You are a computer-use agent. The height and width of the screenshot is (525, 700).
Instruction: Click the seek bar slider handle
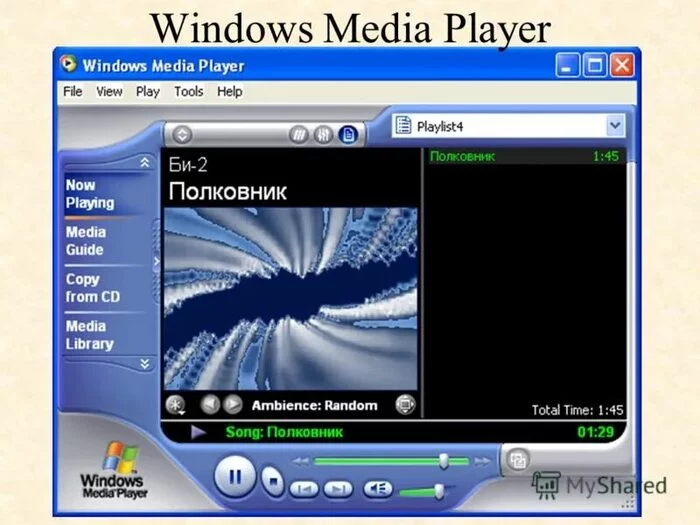pyautogui.click(x=443, y=461)
